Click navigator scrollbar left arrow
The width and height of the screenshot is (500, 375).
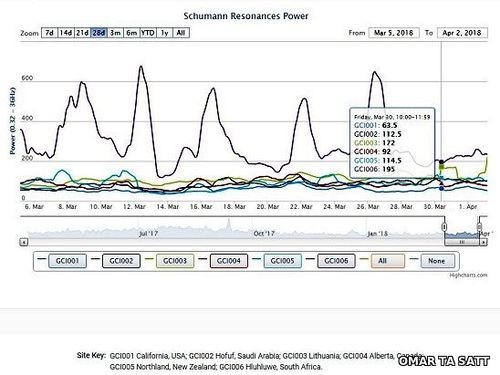[24, 242]
